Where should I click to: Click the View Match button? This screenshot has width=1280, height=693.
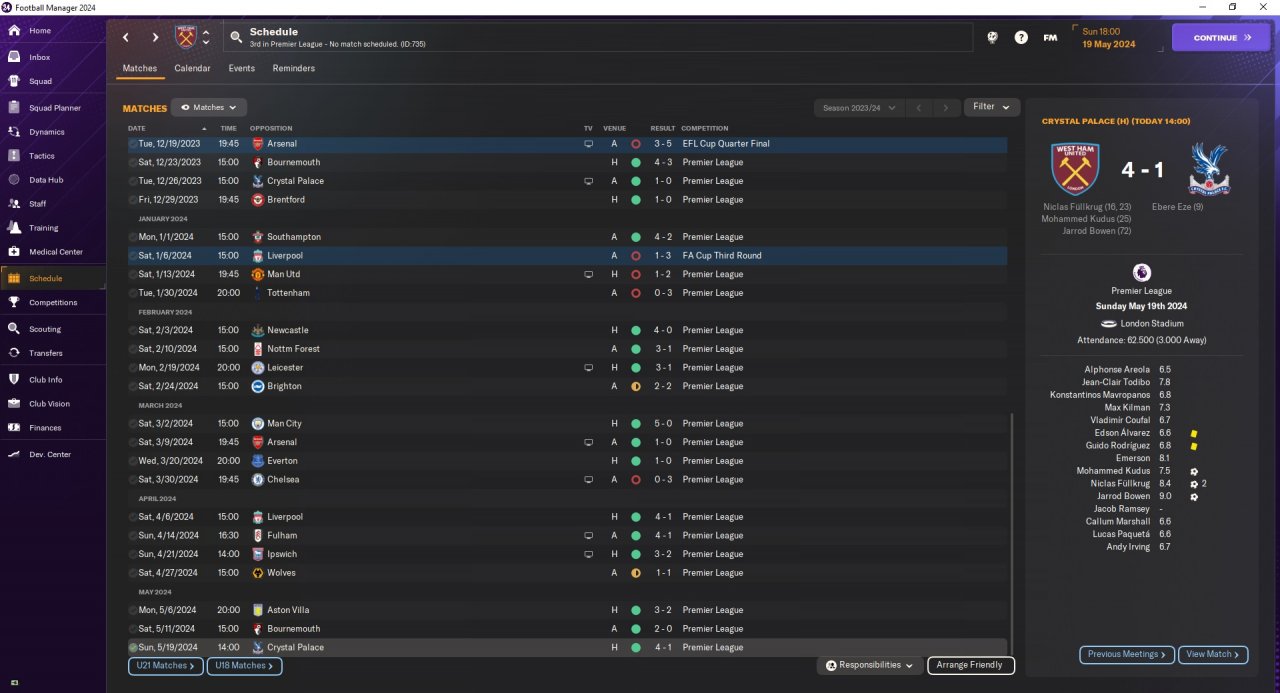click(1213, 654)
